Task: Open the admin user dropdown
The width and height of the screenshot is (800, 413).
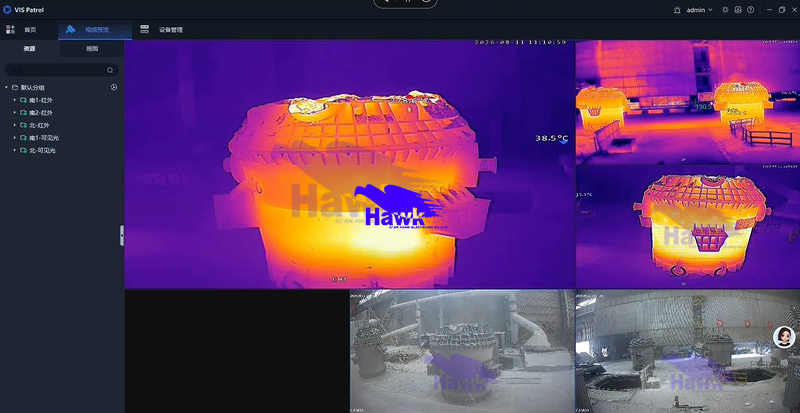Action: pyautogui.click(x=699, y=10)
